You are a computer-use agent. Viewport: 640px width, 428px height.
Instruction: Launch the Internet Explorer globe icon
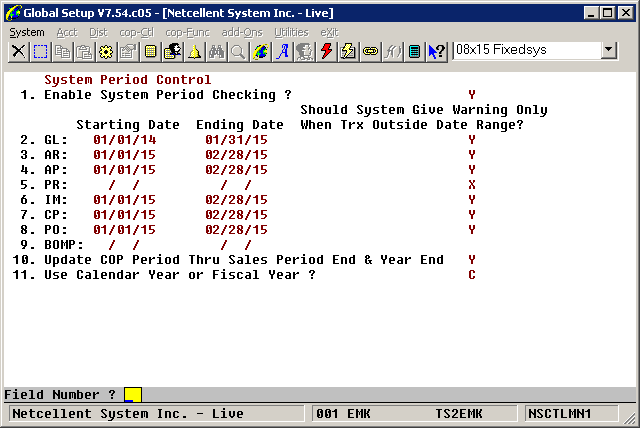[260, 51]
